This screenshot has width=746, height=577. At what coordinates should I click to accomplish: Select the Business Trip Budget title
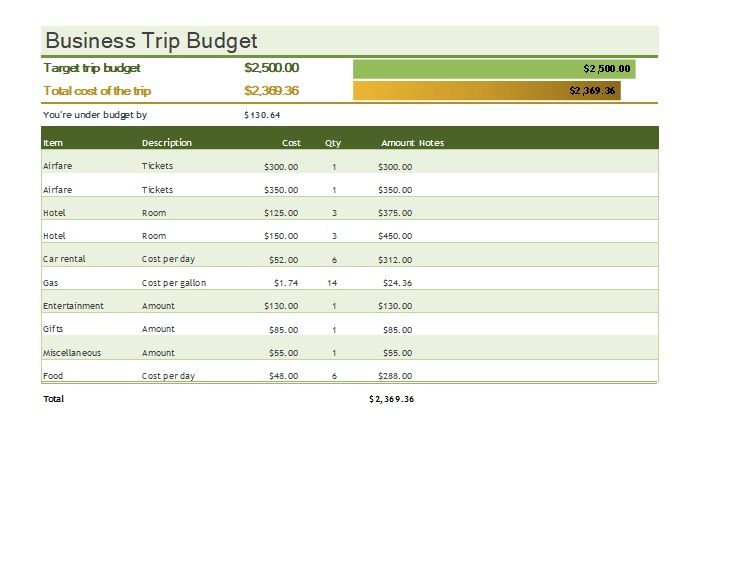click(x=151, y=41)
